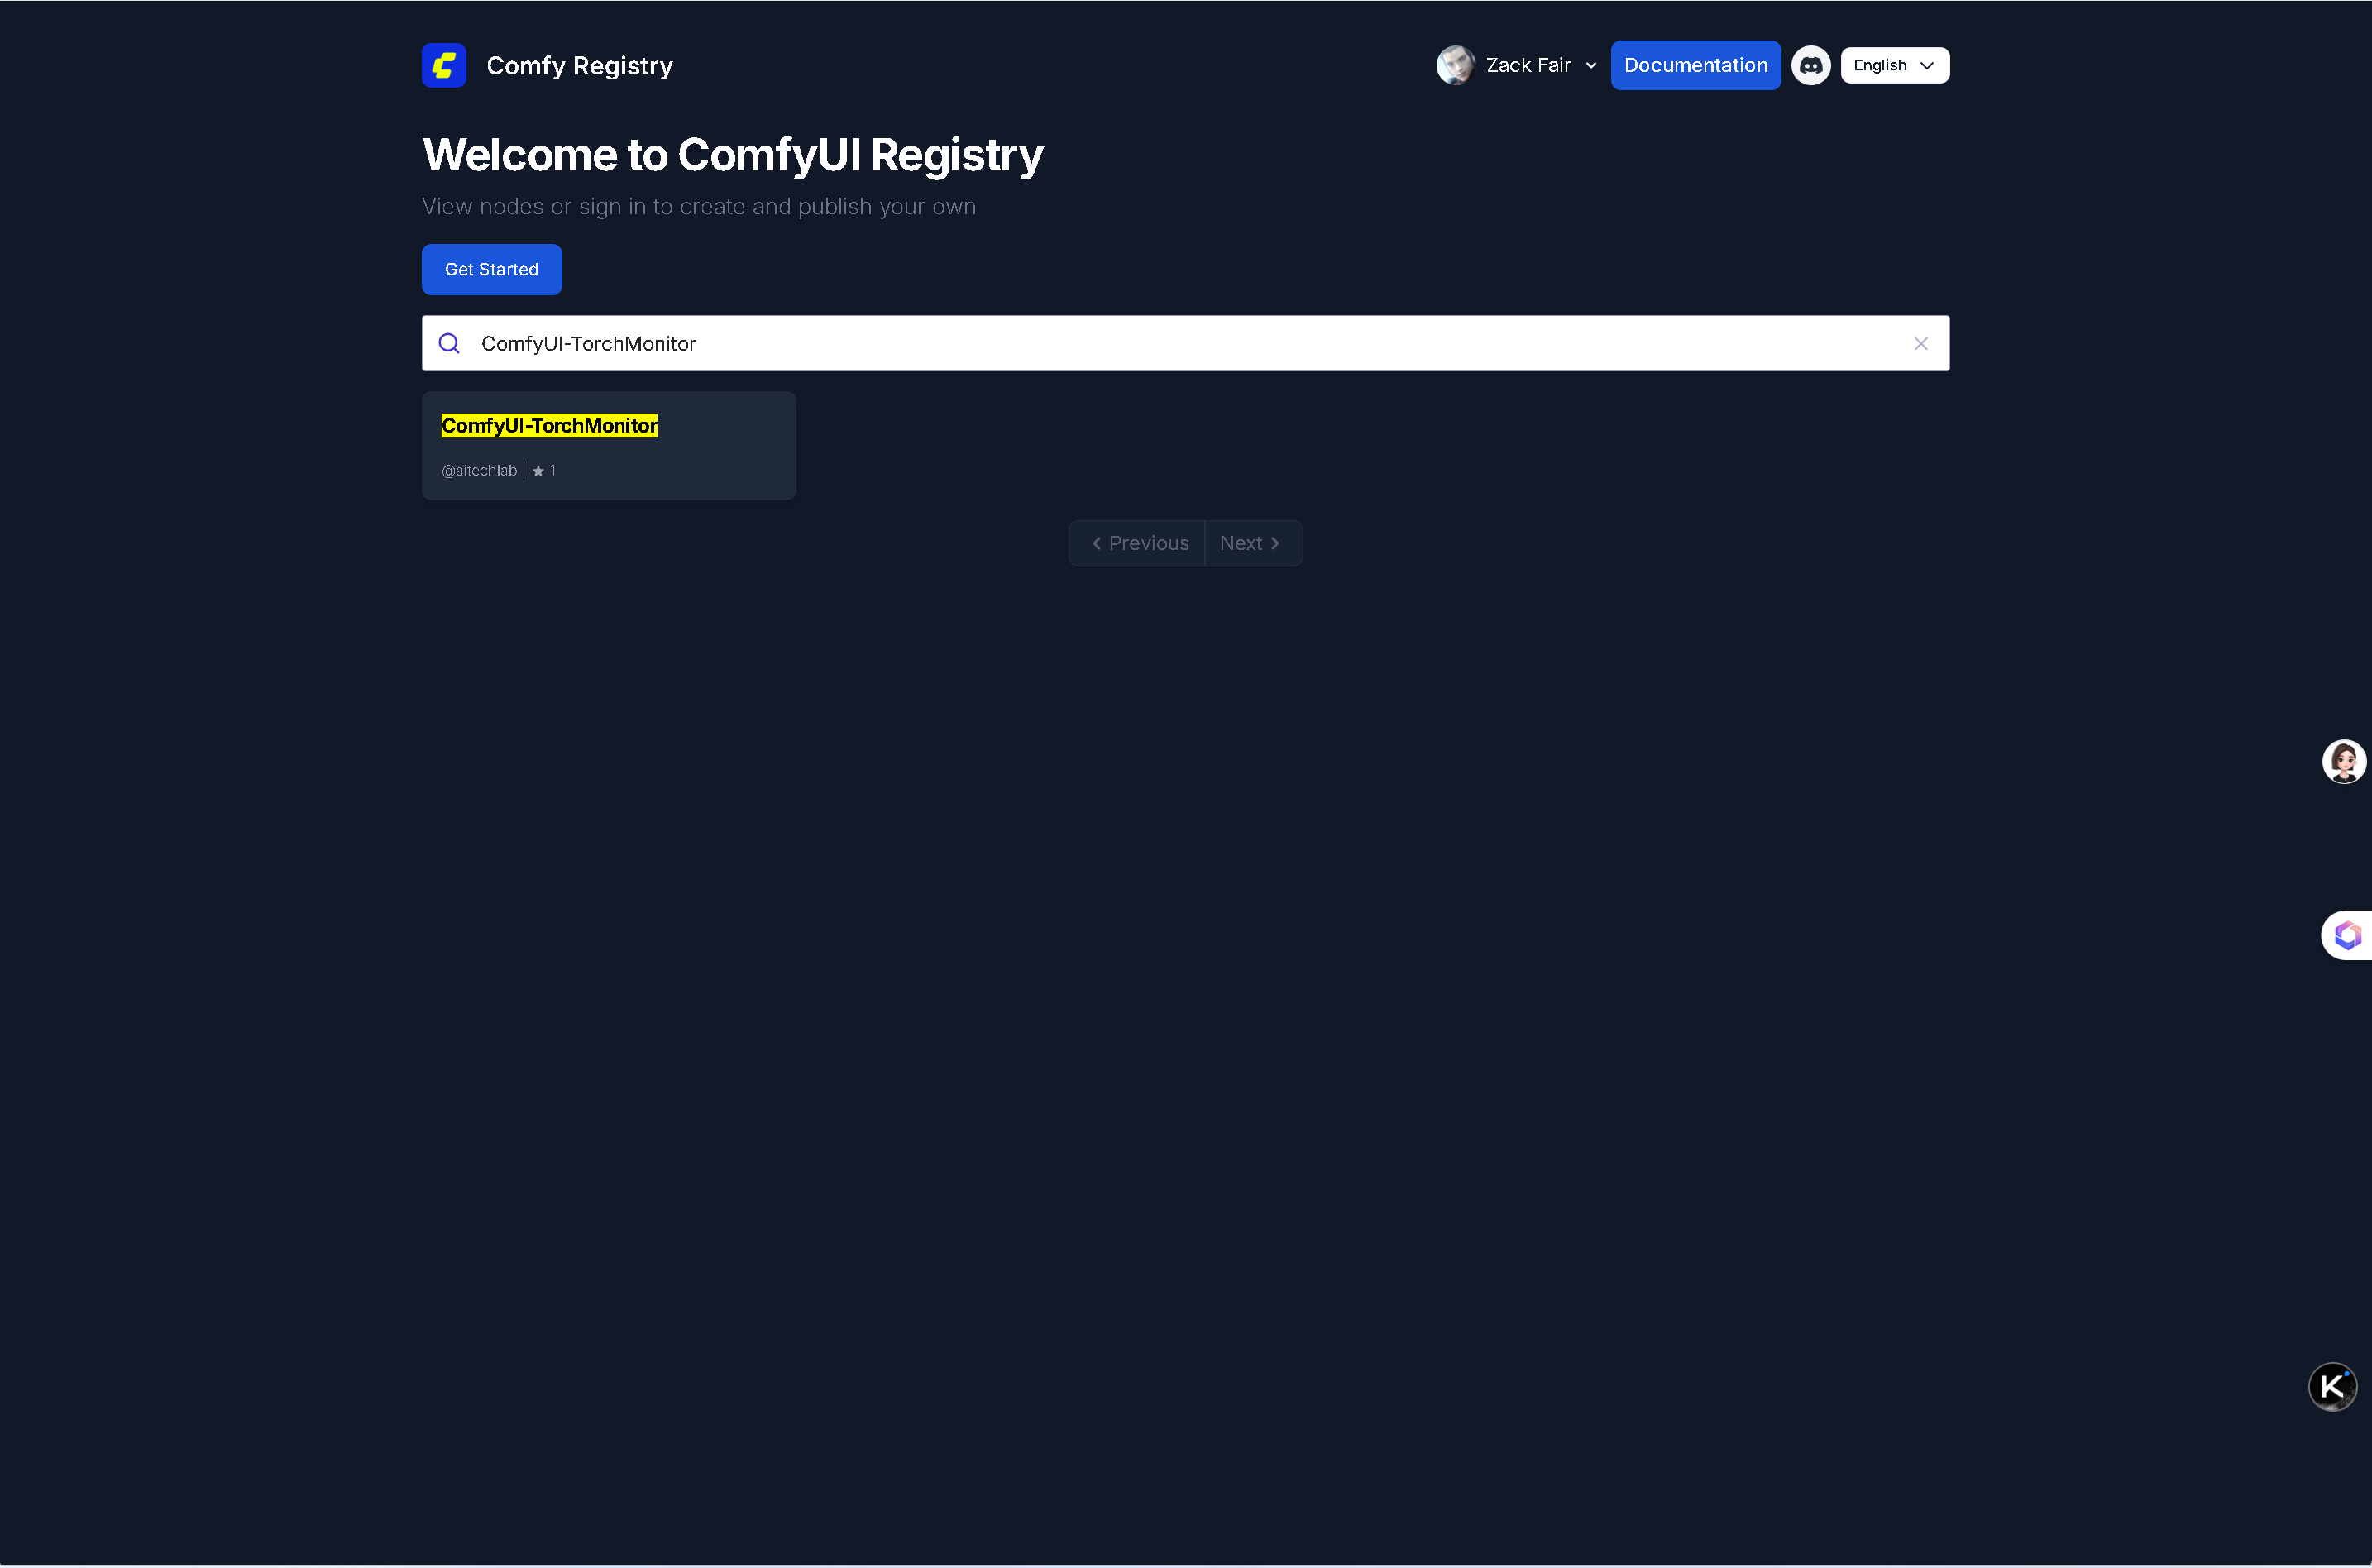Clear the search field with X icon
Viewport: 2372px width, 1568px height.
pos(1920,343)
